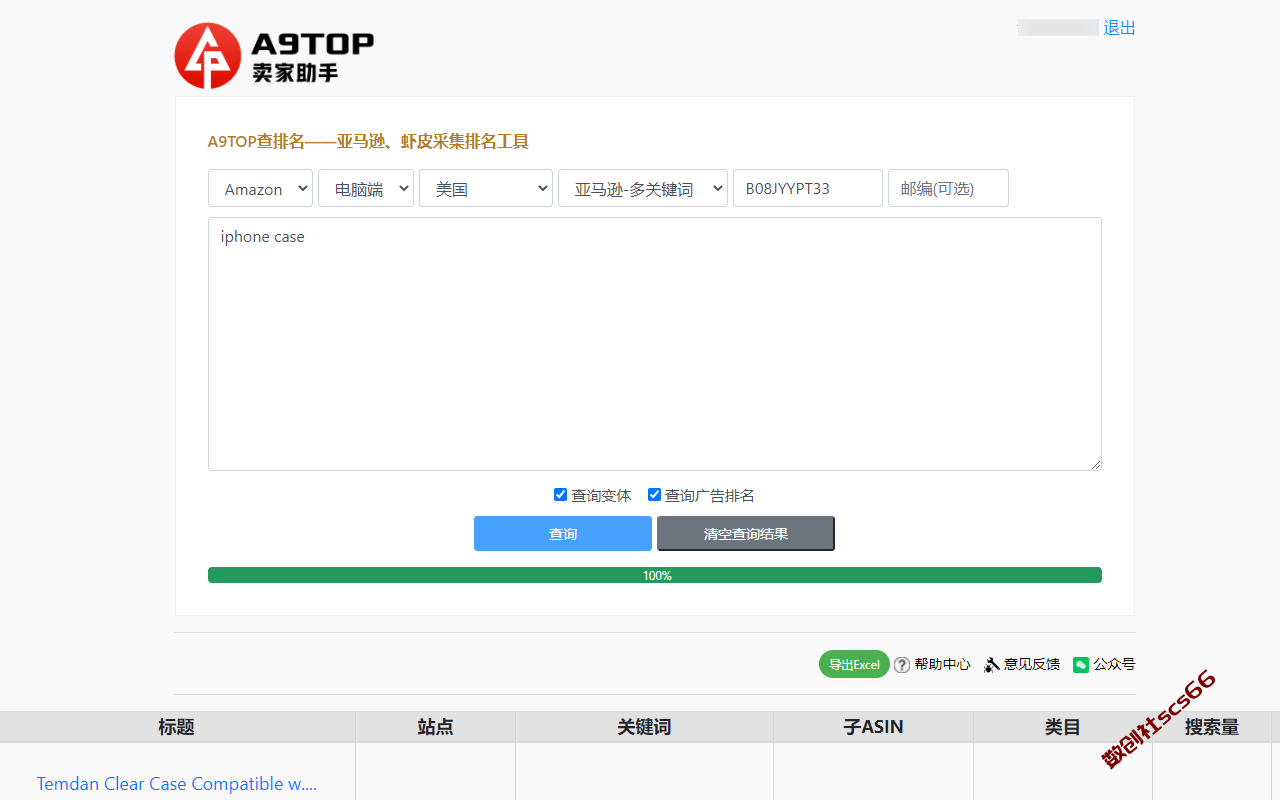Open the 电脑端 device dropdown
Image resolution: width=1280 pixels, height=800 pixels.
coord(366,188)
